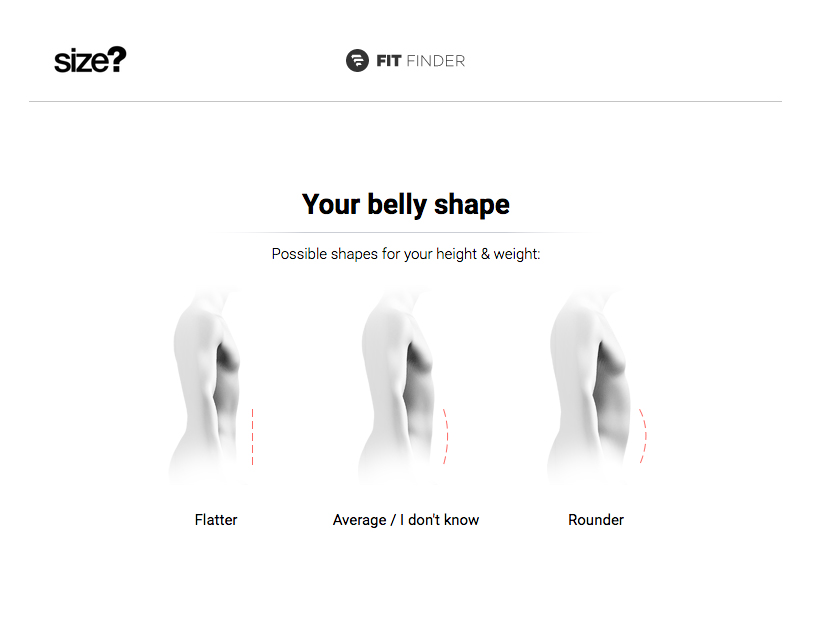This screenshot has width=813, height=641.
Task: Click red dashed curve on Rounder figure
Action: pyautogui.click(x=643, y=436)
